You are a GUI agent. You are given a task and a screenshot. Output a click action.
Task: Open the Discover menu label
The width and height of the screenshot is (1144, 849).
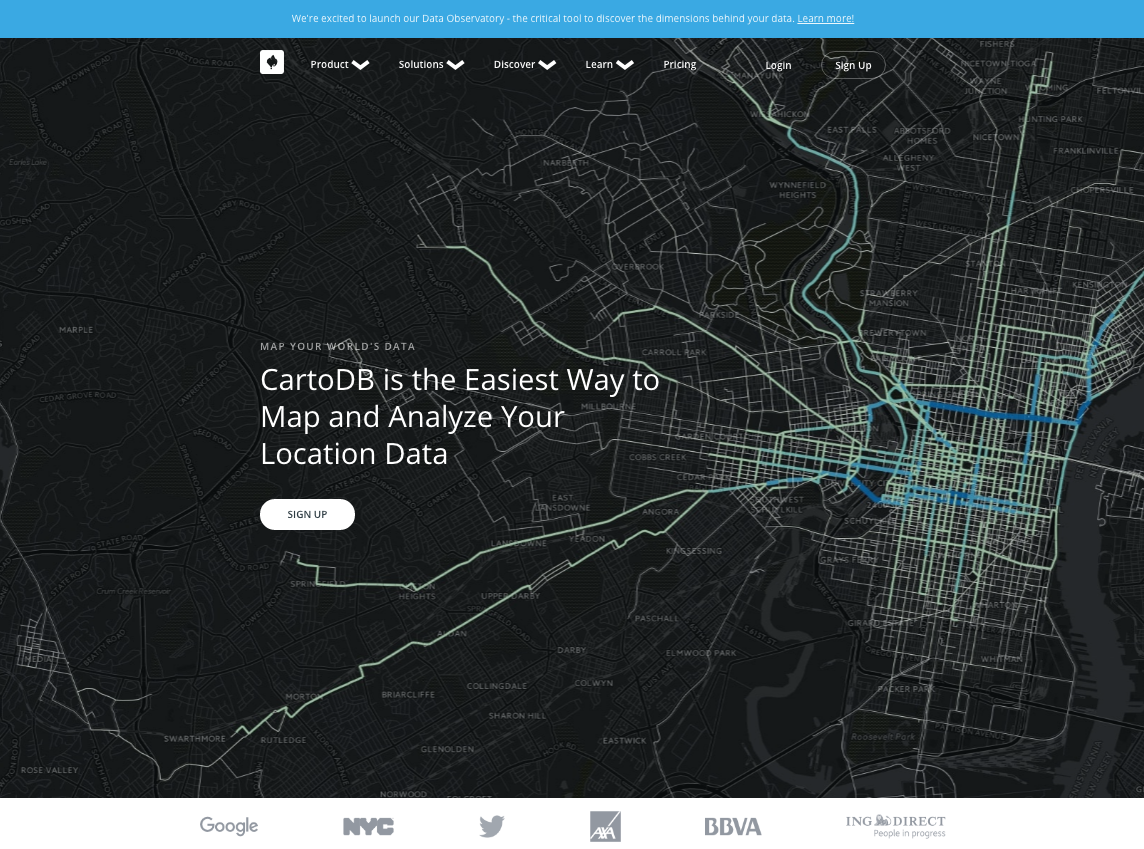pyautogui.click(x=514, y=64)
